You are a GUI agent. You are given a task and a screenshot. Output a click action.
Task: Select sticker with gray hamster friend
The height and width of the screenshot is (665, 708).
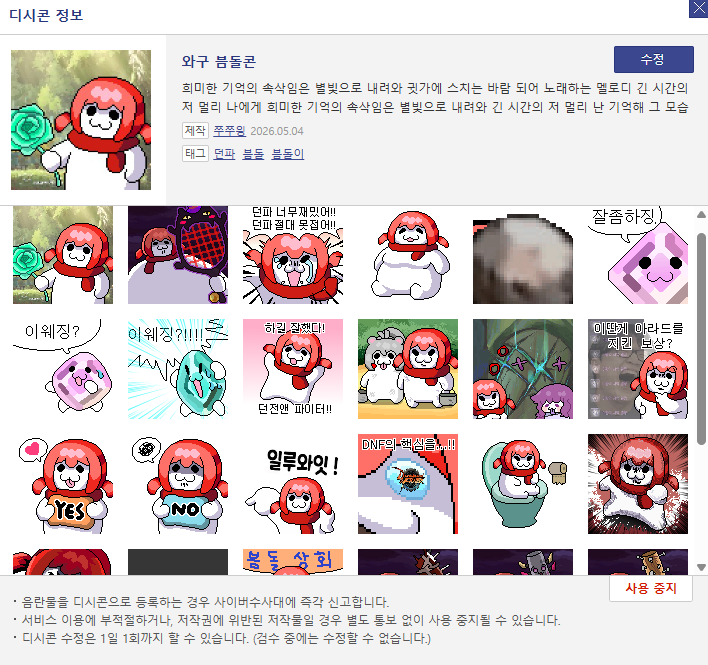click(408, 369)
